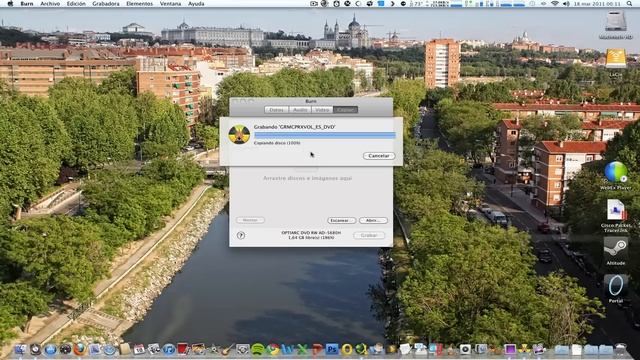Click the date and time in menu bar
The image size is (640, 360).
(596, 4)
